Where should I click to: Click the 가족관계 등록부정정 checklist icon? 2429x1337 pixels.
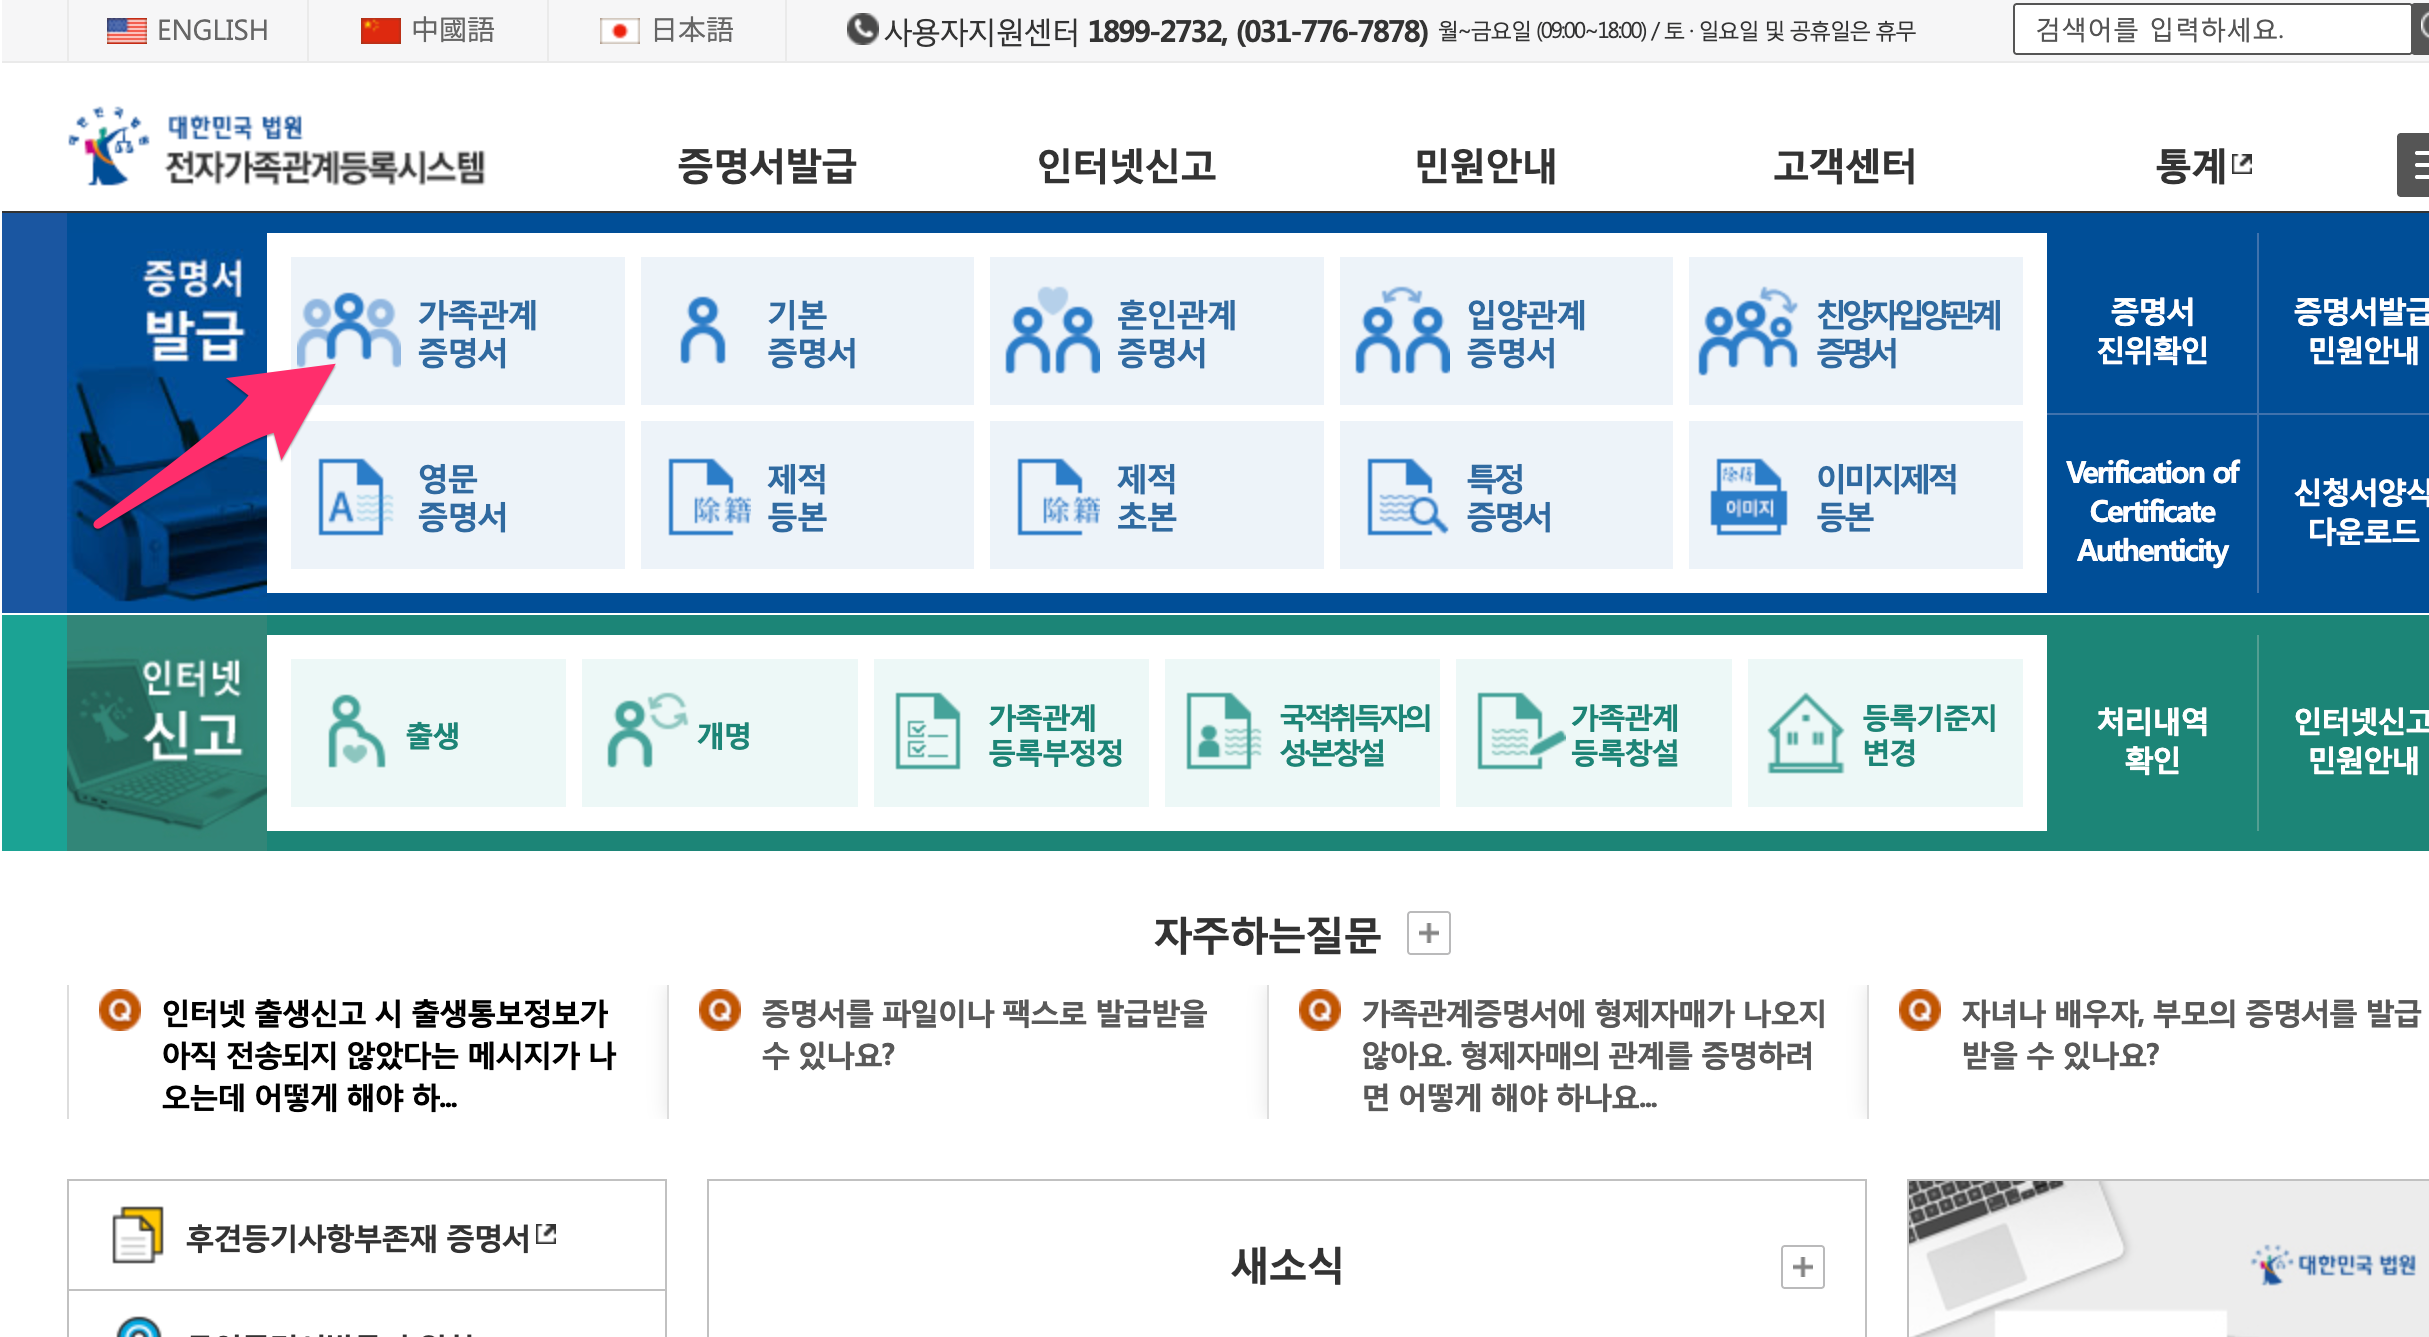click(x=927, y=733)
